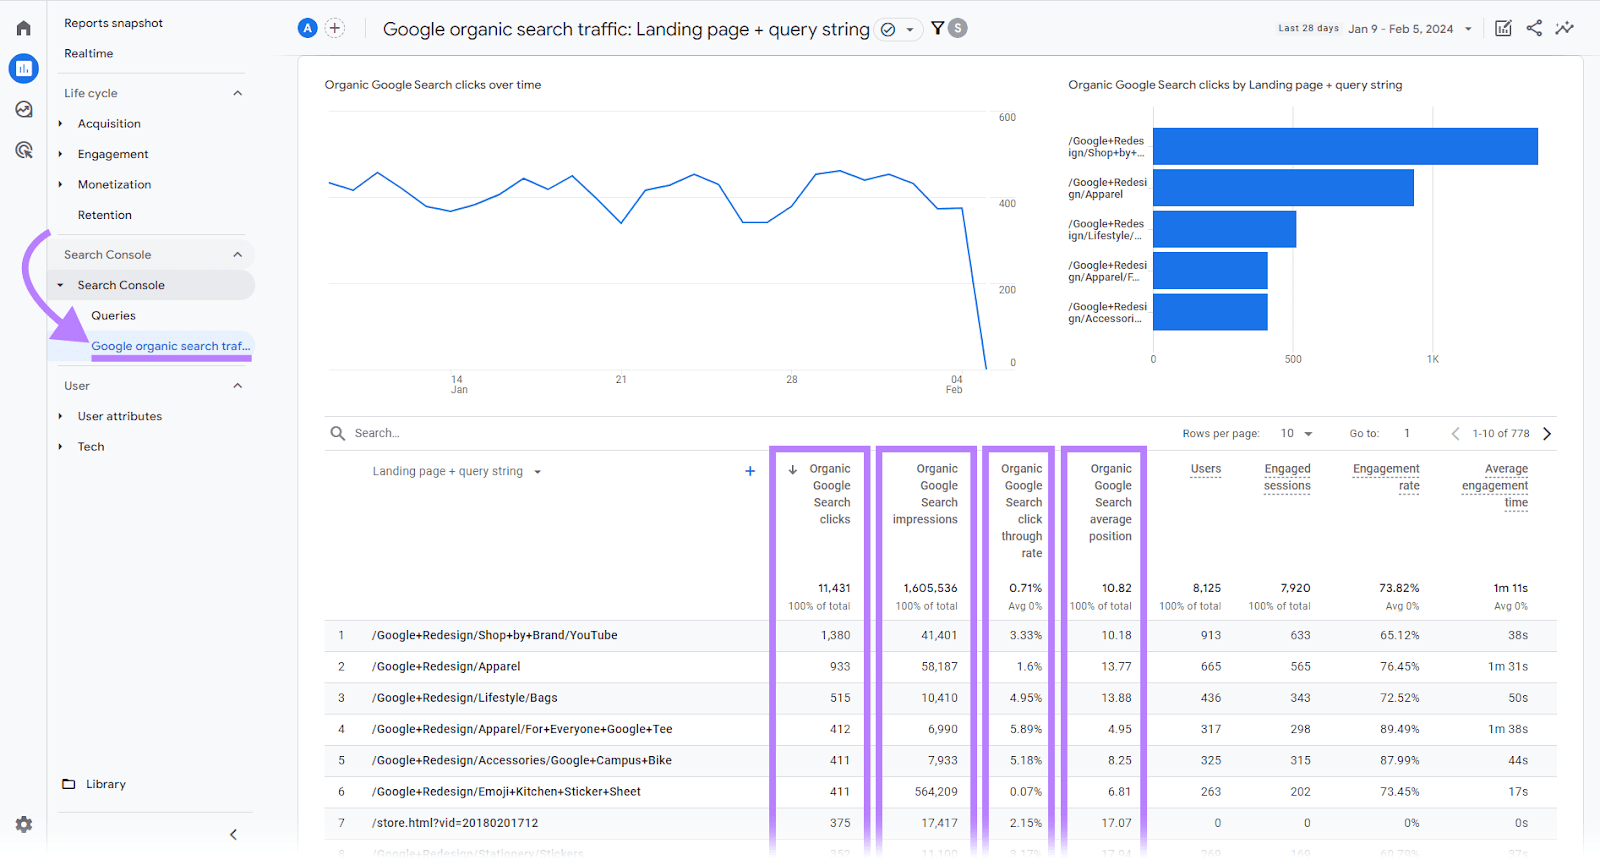Screen dimensions: 1600x860
Task: Open Reports snapshot
Action: 113,23
